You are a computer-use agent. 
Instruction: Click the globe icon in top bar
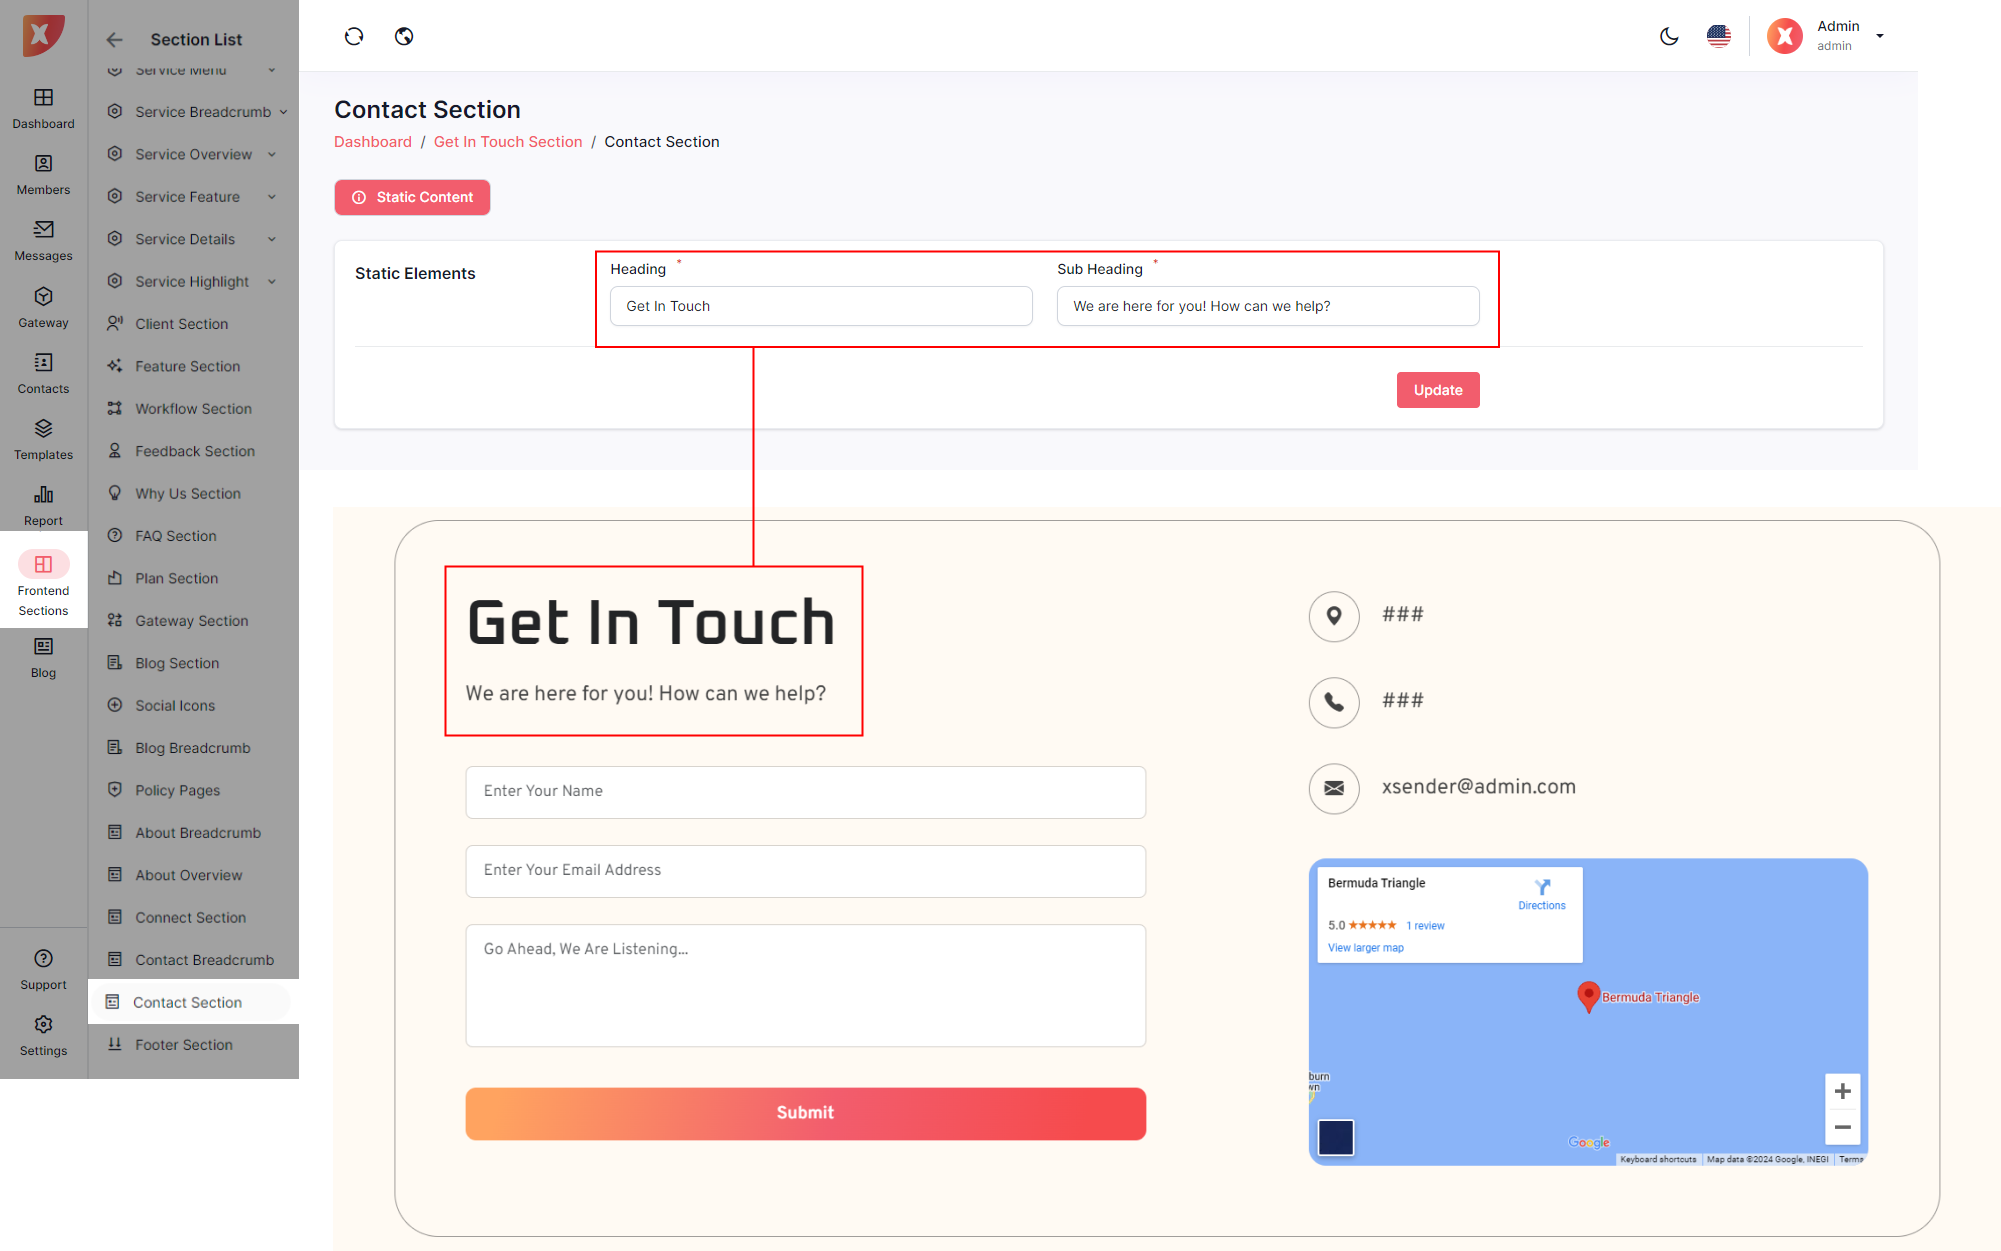[404, 37]
